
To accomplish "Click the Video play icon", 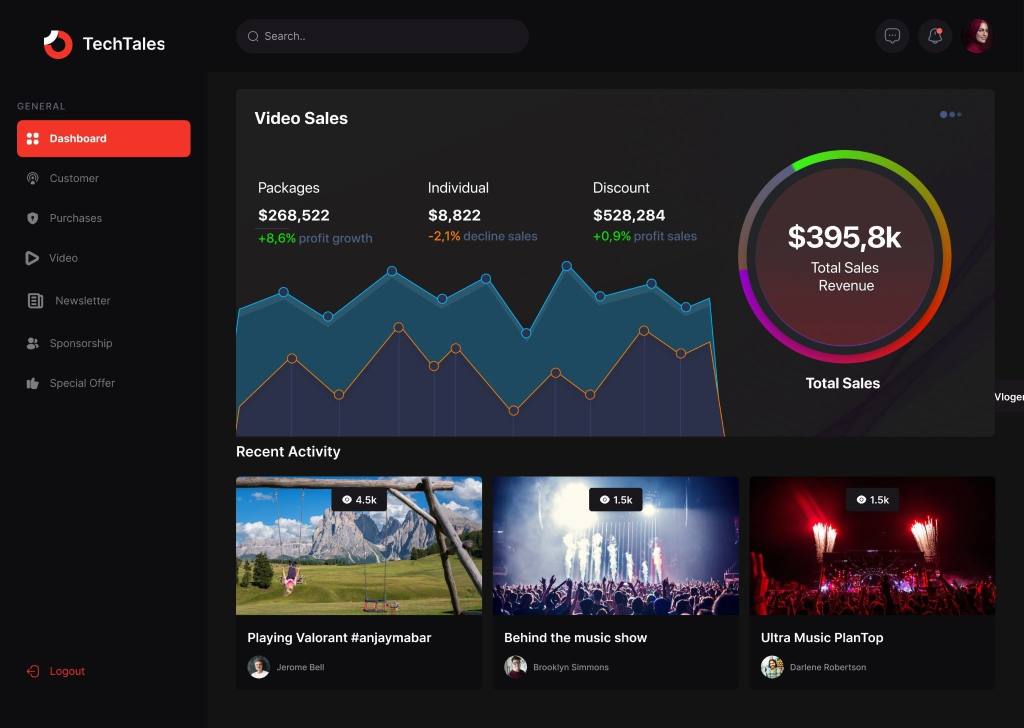I will tap(32, 258).
